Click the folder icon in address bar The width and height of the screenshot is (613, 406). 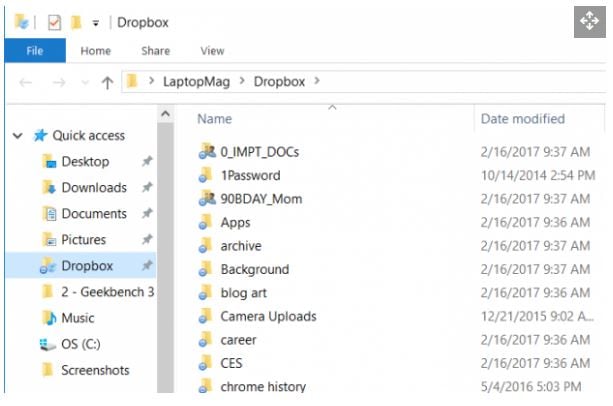pos(132,81)
